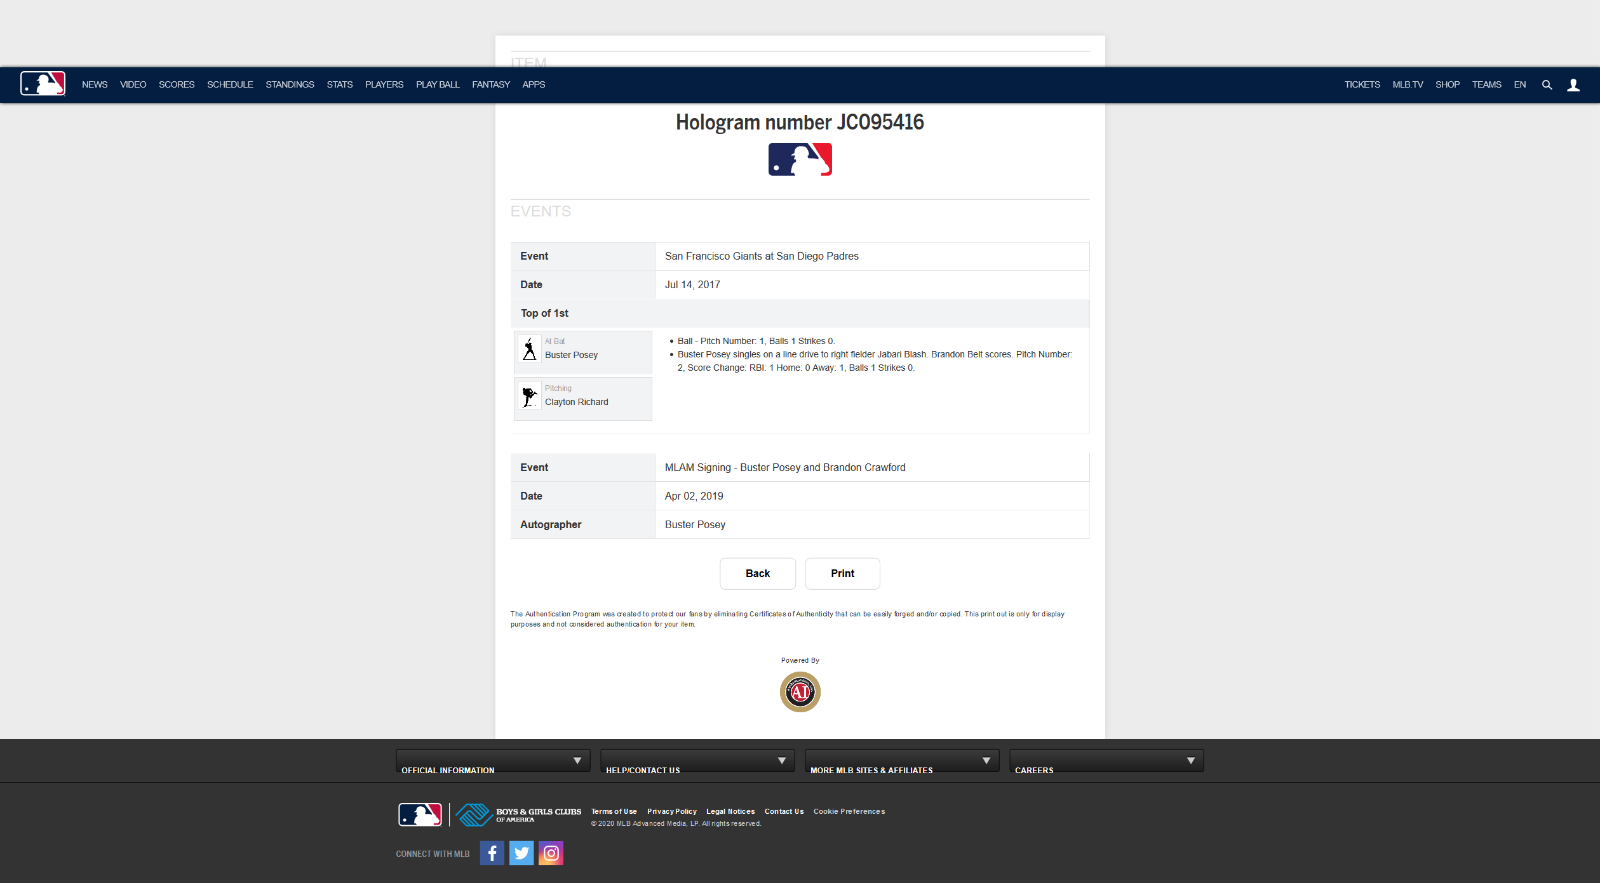Open the Scores menu item
1600x883 pixels.
pyautogui.click(x=177, y=85)
